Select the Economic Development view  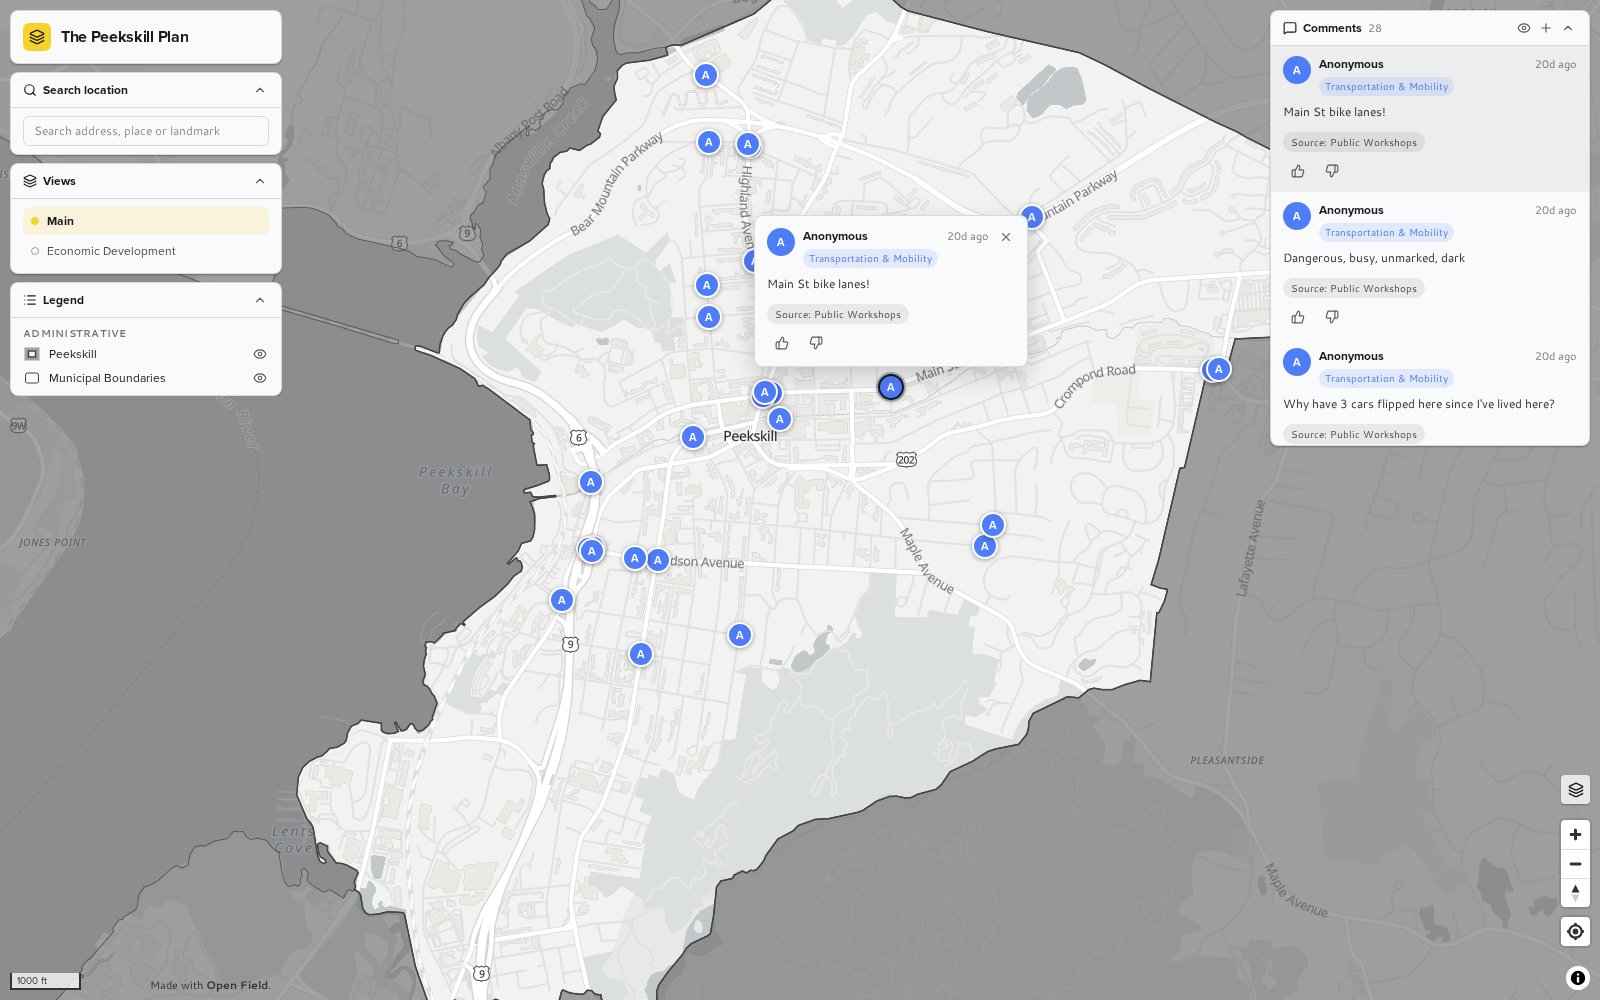(146, 251)
